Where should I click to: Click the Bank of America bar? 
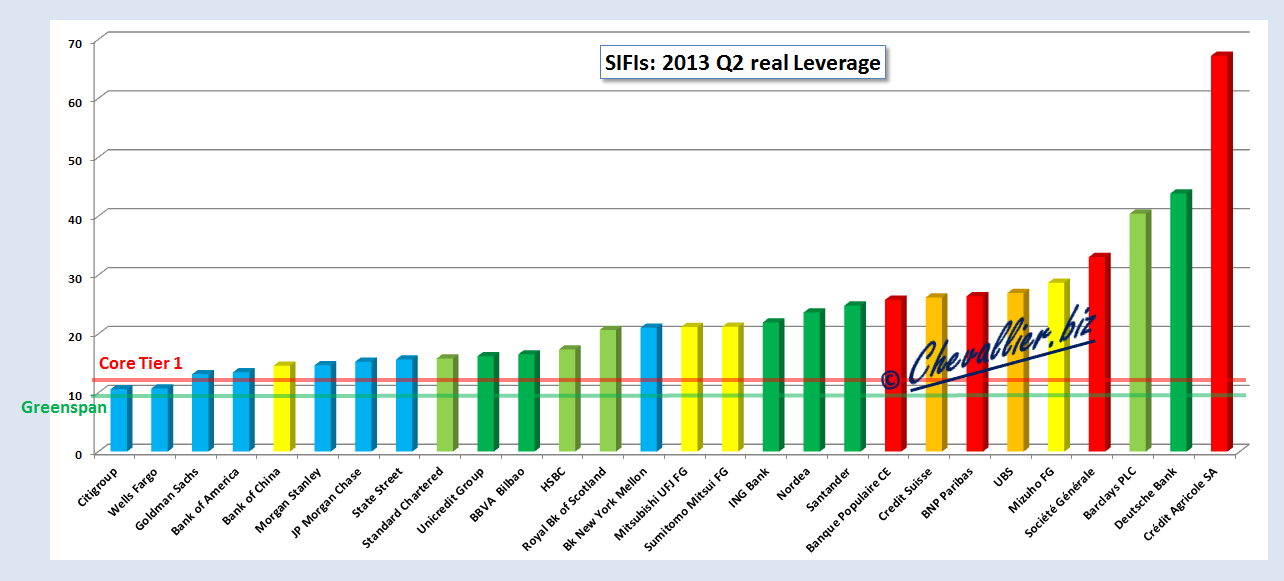[x=244, y=410]
